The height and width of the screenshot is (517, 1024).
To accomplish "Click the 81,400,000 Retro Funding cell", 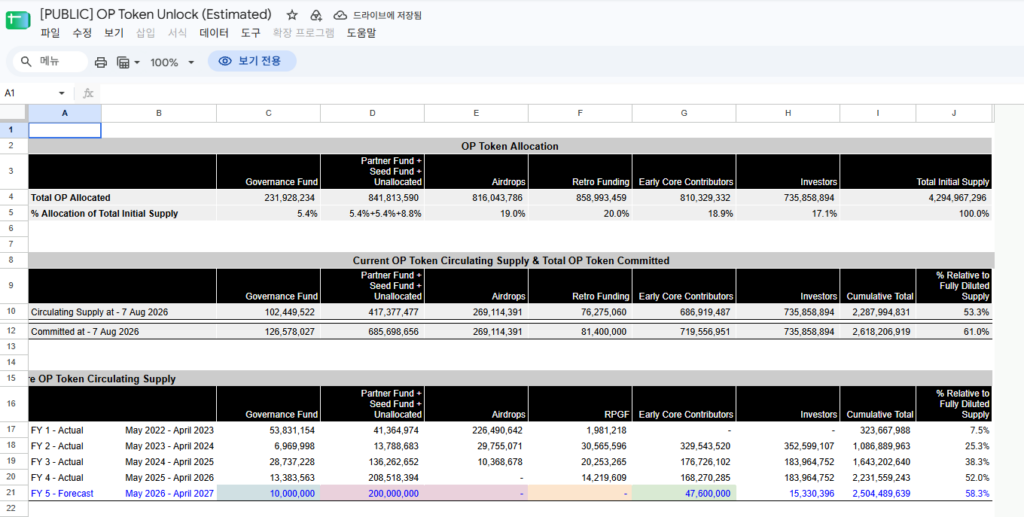I will coord(580,332).
